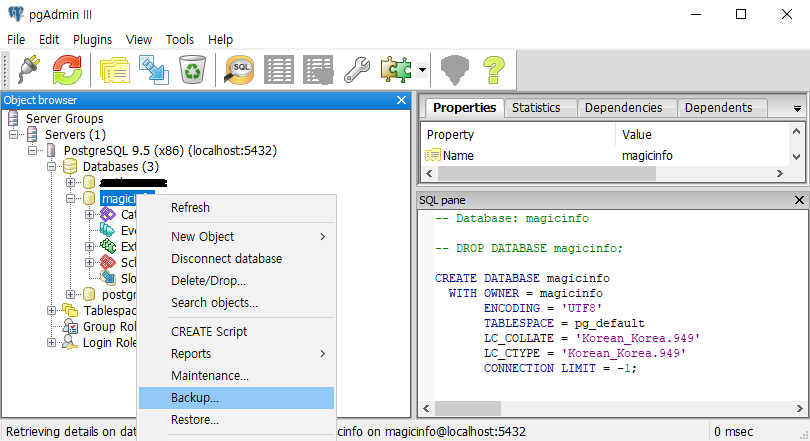This screenshot has width=810, height=441.
Task: Click the Slony Replication icon in tree
Action: click(x=108, y=278)
